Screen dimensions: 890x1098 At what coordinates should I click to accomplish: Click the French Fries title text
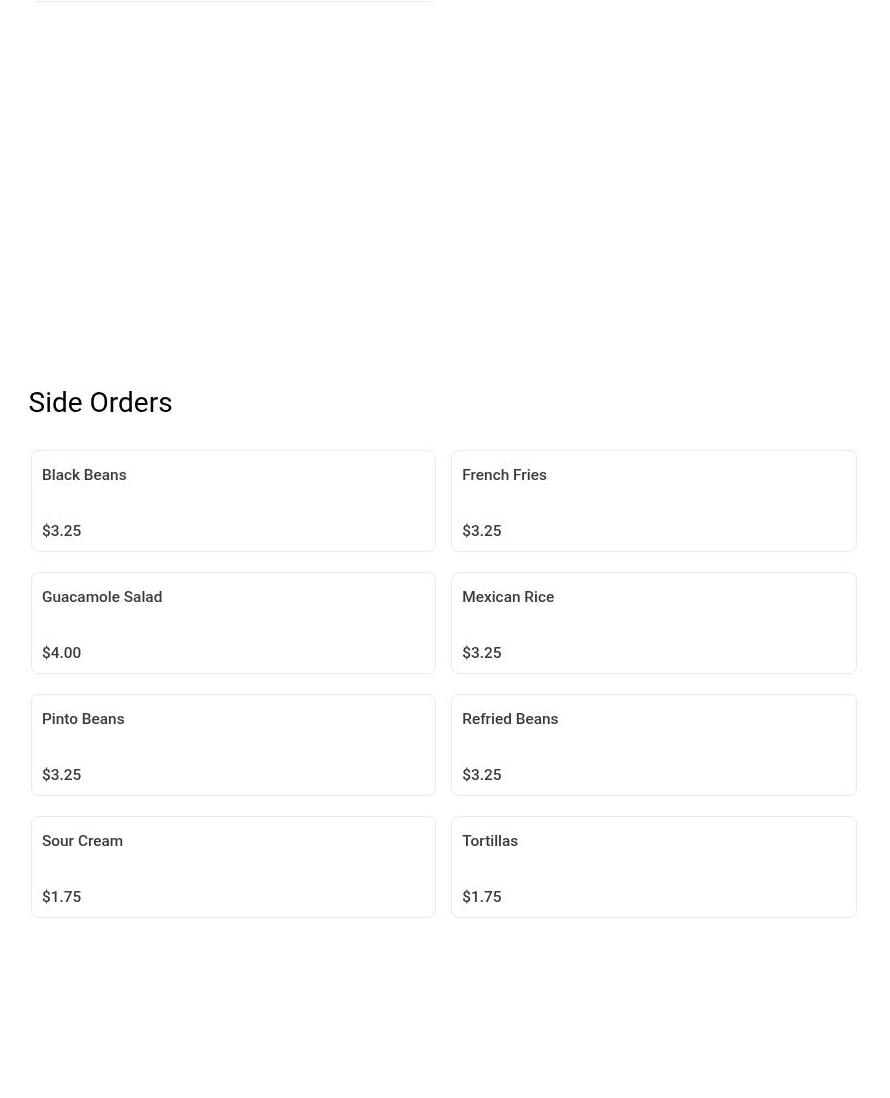coord(504,475)
